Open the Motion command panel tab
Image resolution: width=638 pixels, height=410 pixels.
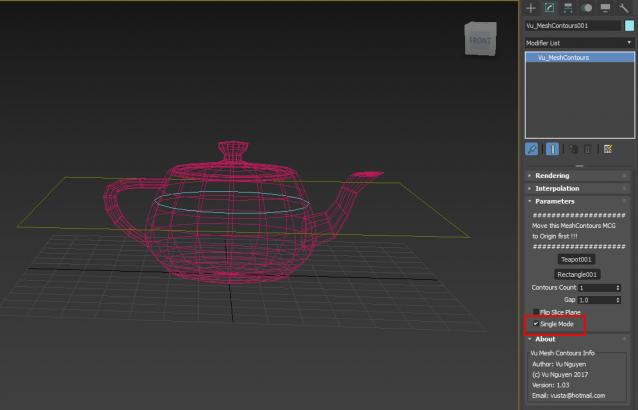pos(587,8)
